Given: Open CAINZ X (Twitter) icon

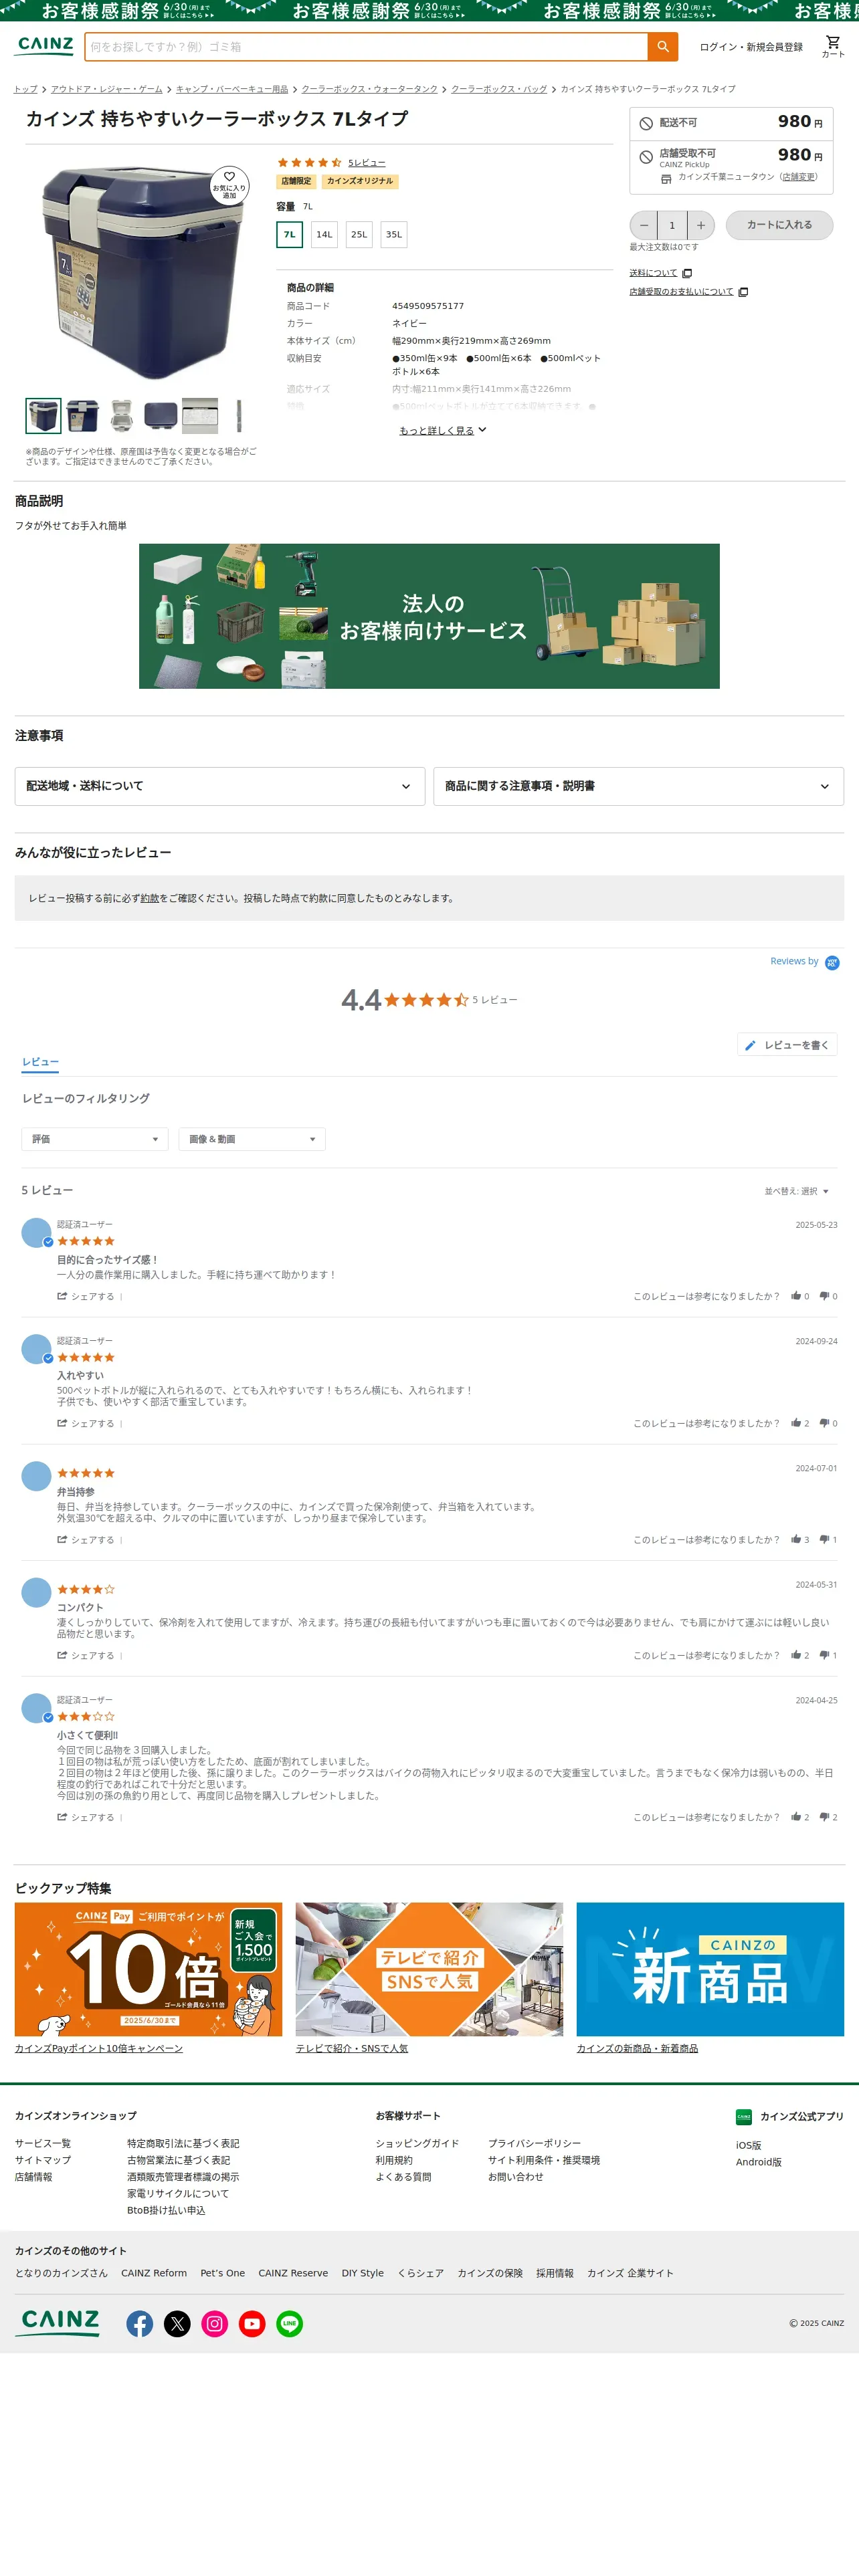Looking at the screenshot, I should pos(177,2323).
